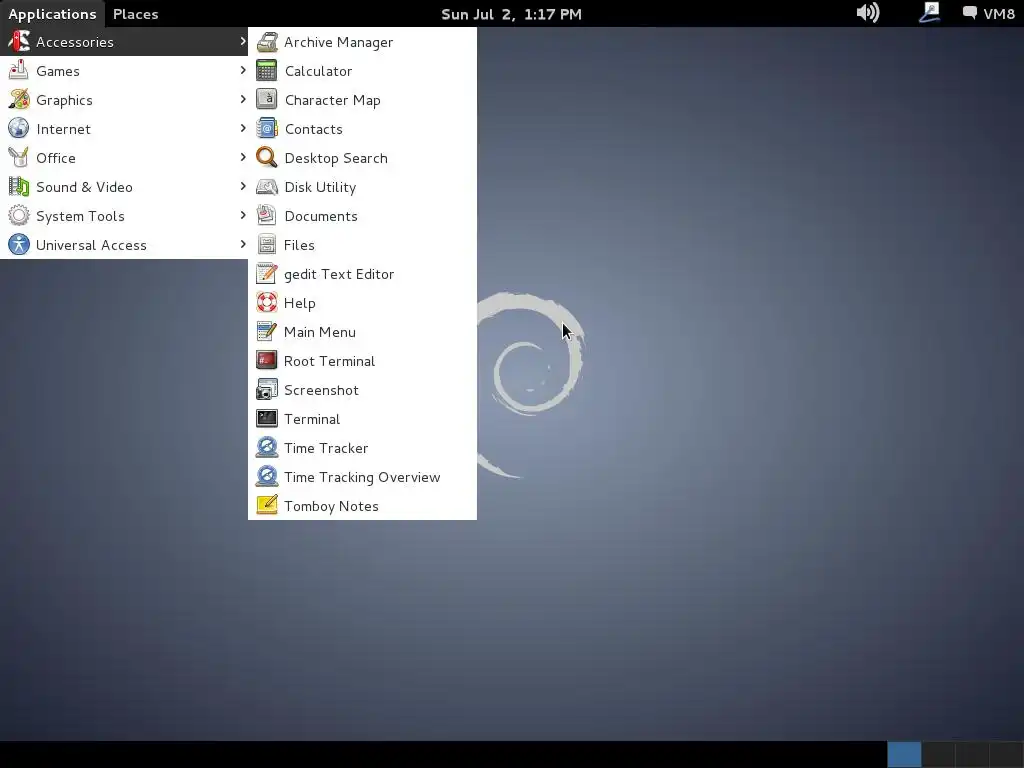
Task: Expand the Graphics submenu arrow
Action: click(x=243, y=99)
